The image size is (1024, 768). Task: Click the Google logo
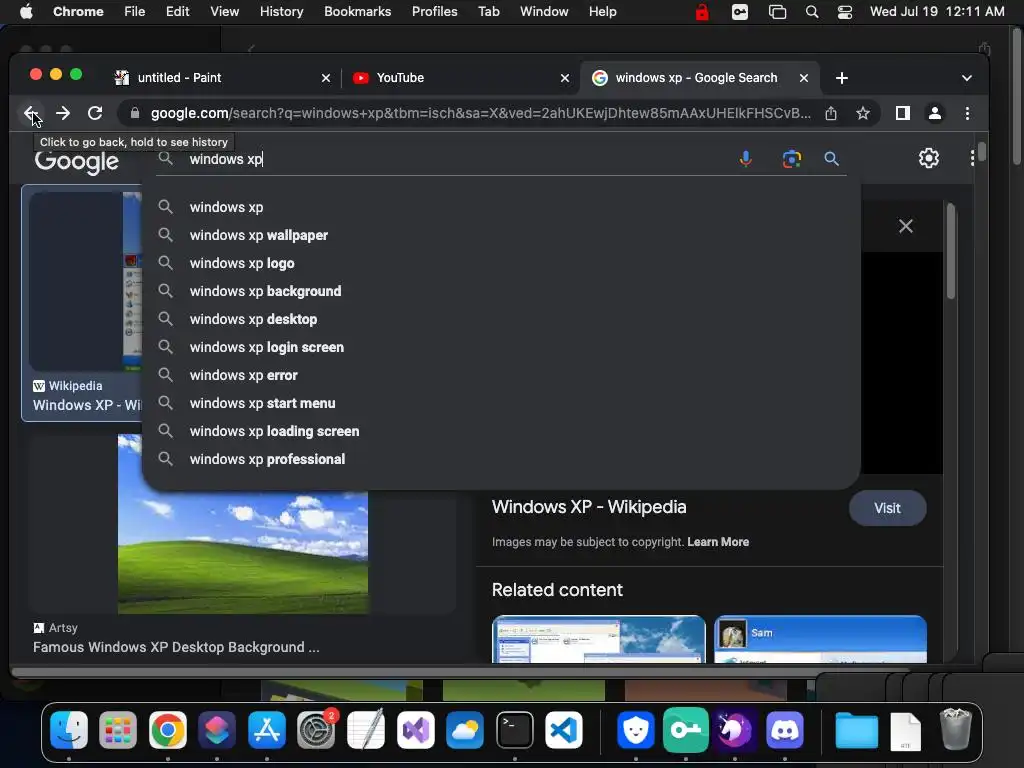76,161
